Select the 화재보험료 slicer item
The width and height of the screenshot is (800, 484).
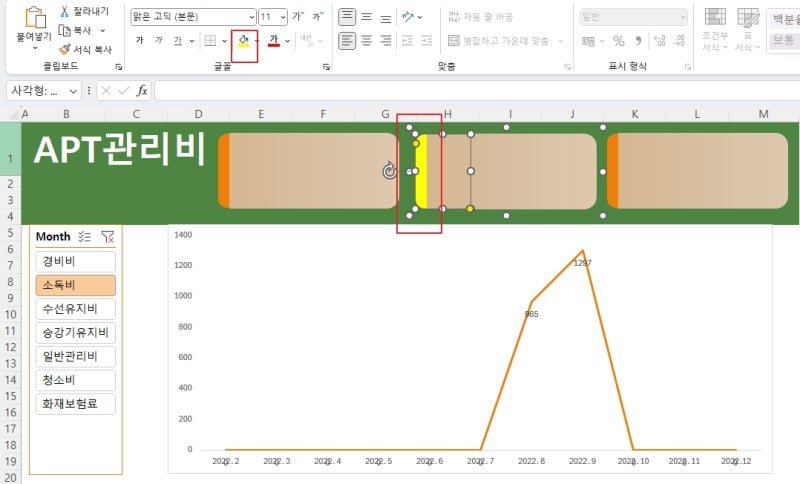76,404
